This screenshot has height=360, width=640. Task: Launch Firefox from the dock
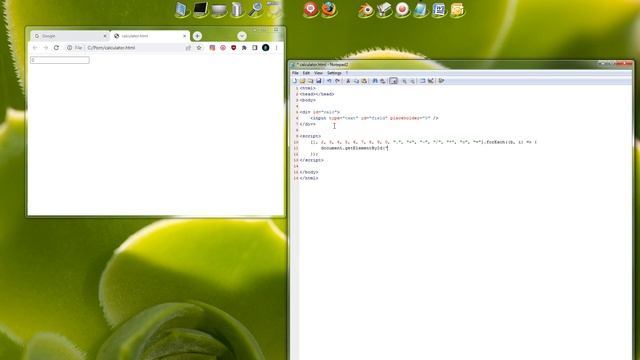coord(329,9)
